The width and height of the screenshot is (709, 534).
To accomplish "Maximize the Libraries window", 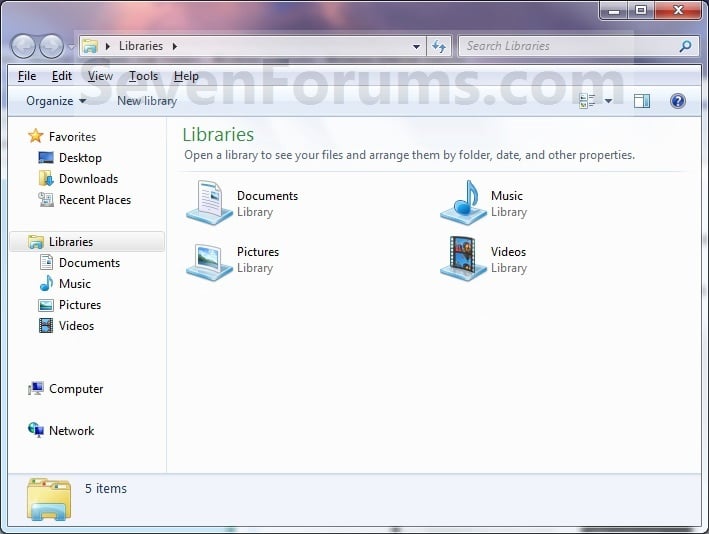I will 641,10.
